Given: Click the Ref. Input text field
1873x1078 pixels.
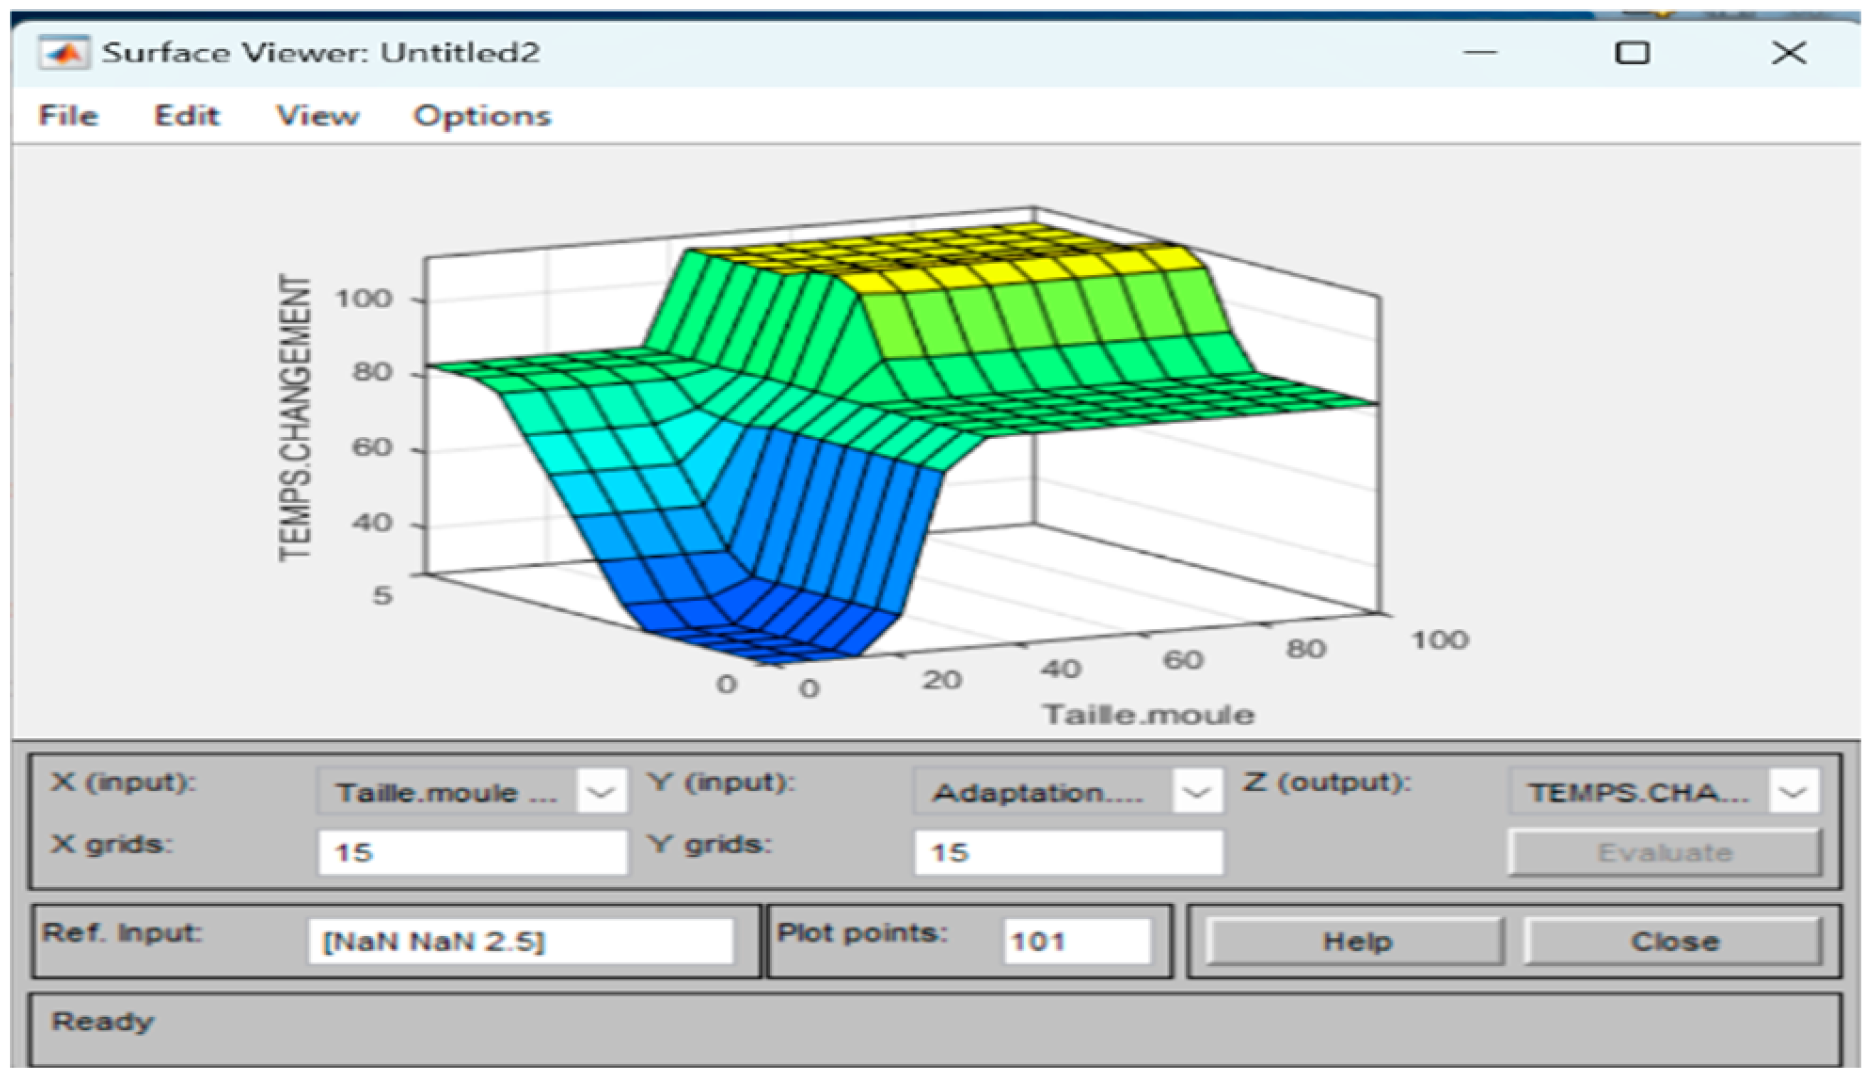Looking at the screenshot, I should coord(520,941).
